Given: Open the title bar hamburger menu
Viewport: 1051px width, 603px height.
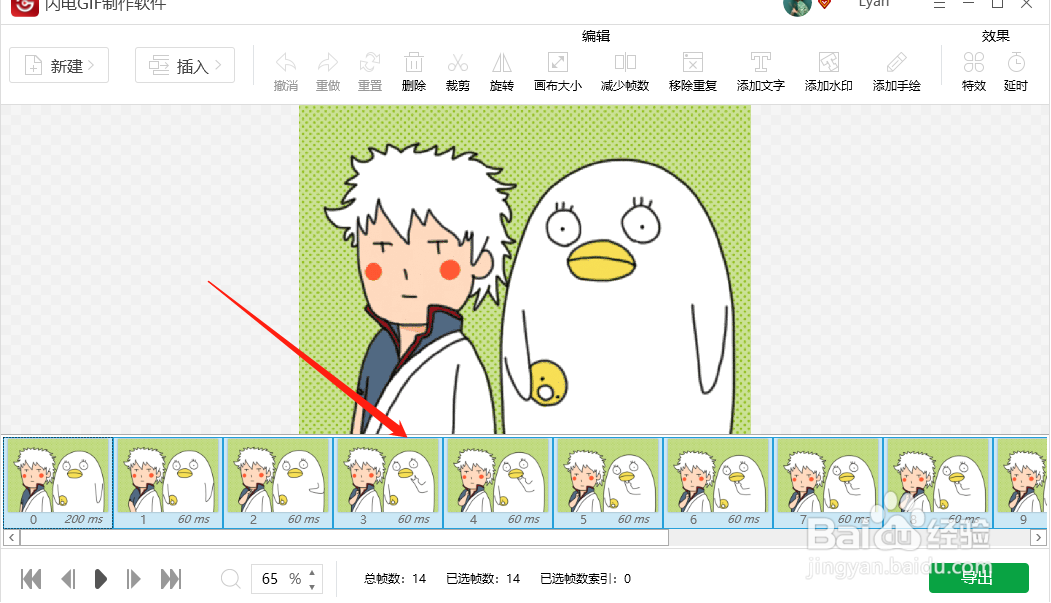Looking at the screenshot, I should pyautogui.click(x=940, y=4).
